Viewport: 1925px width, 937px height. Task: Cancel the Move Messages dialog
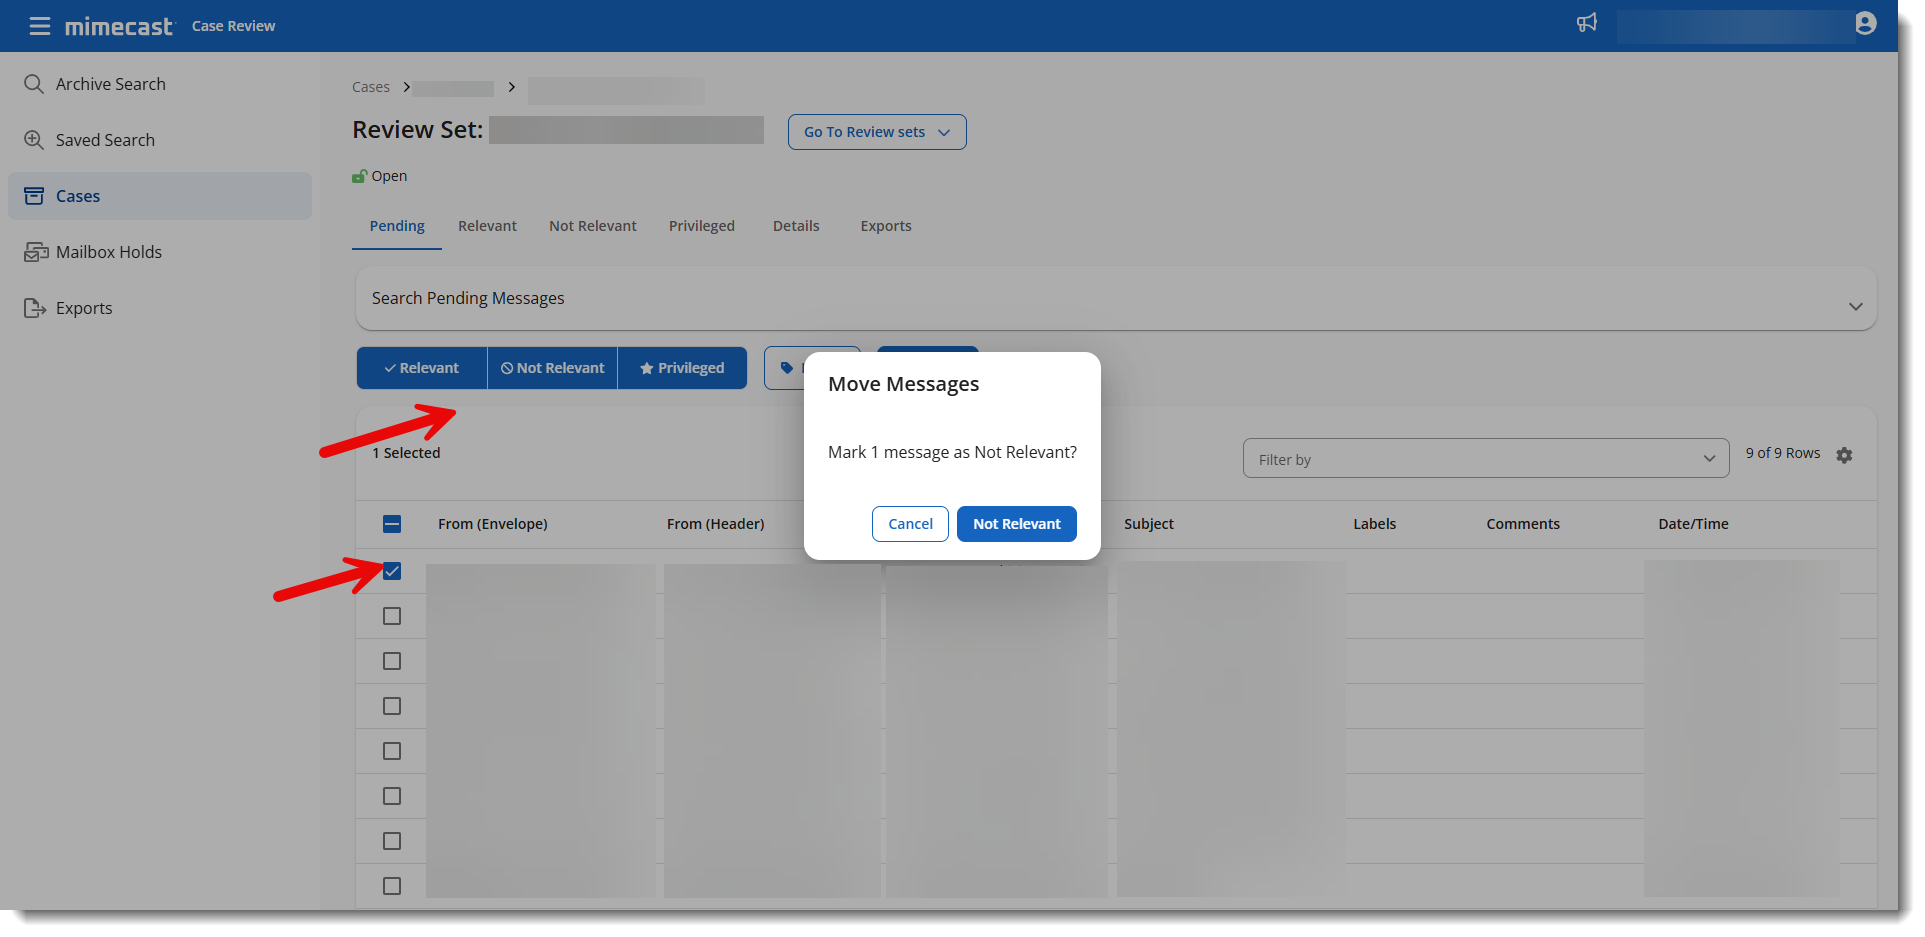(x=910, y=524)
